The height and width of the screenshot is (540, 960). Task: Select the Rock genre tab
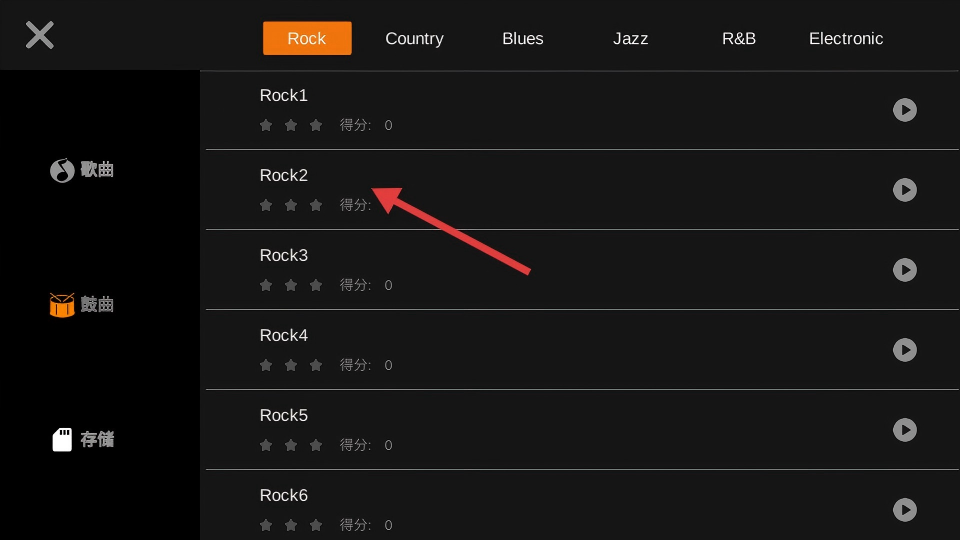point(307,39)
